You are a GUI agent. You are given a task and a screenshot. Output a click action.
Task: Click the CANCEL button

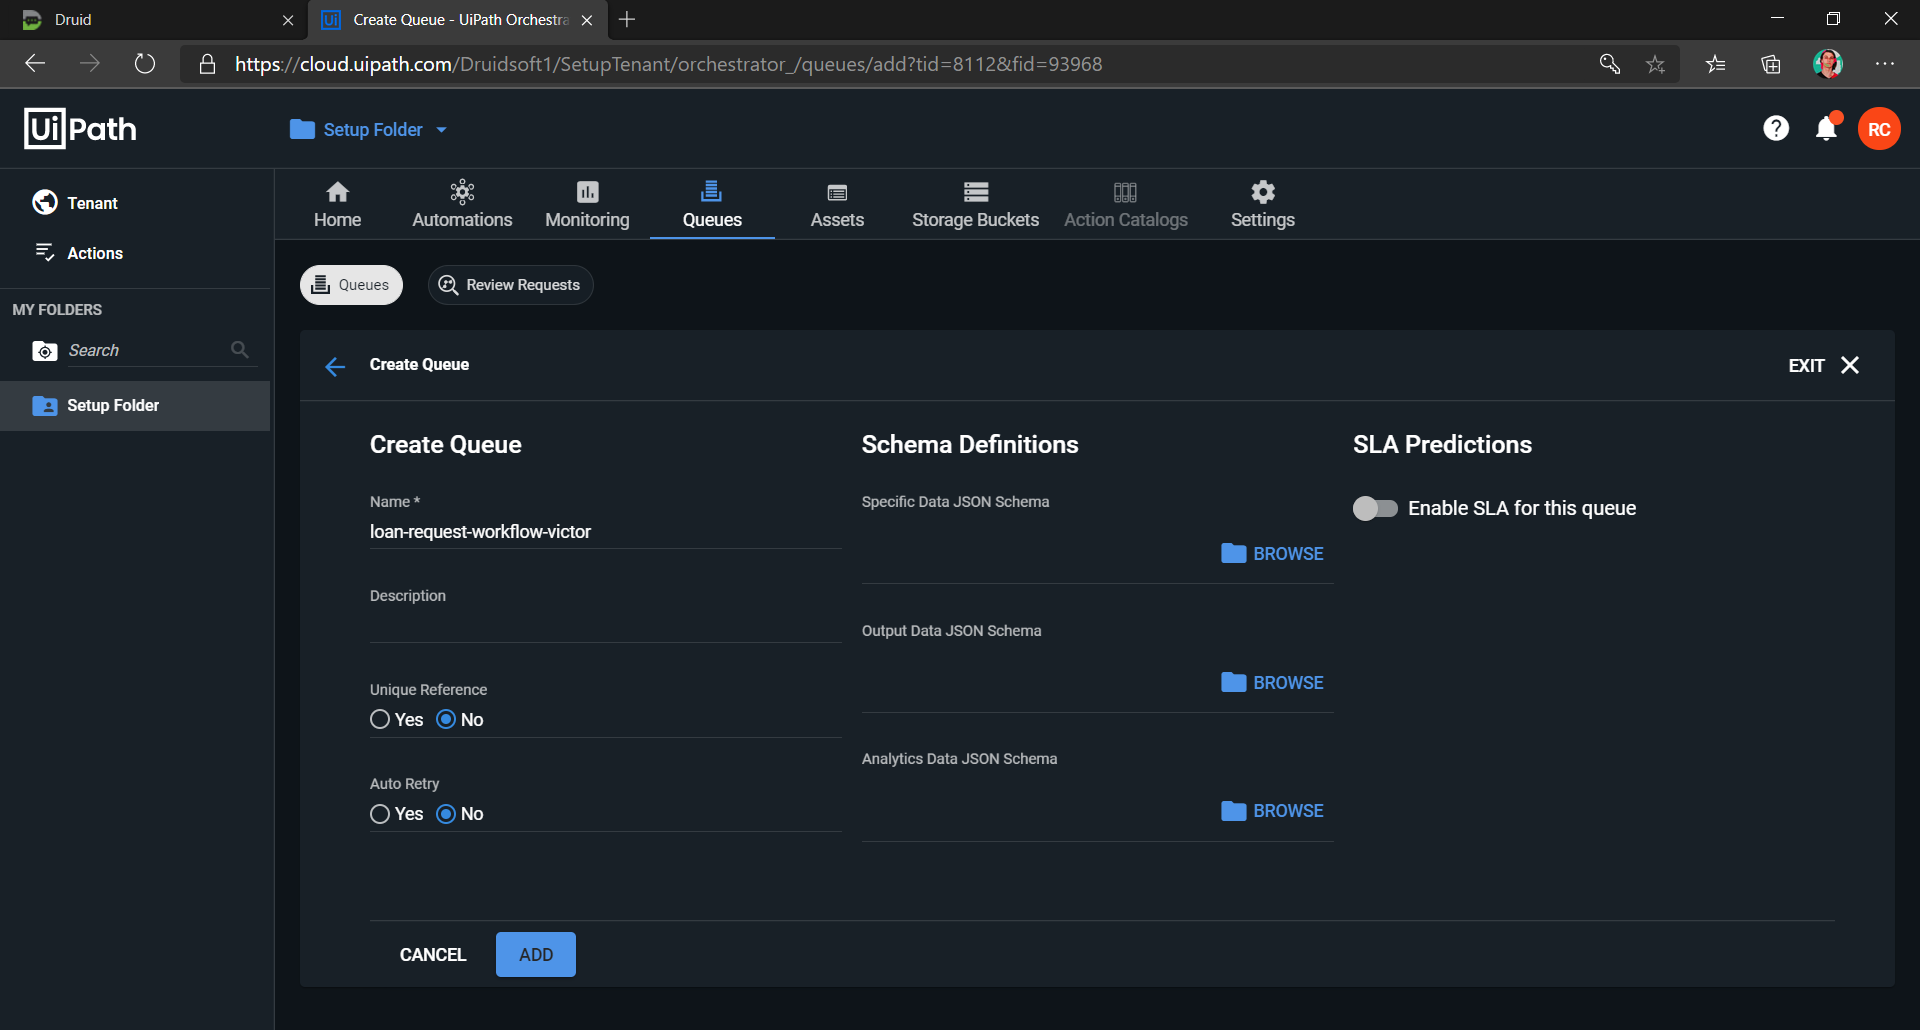433,954
